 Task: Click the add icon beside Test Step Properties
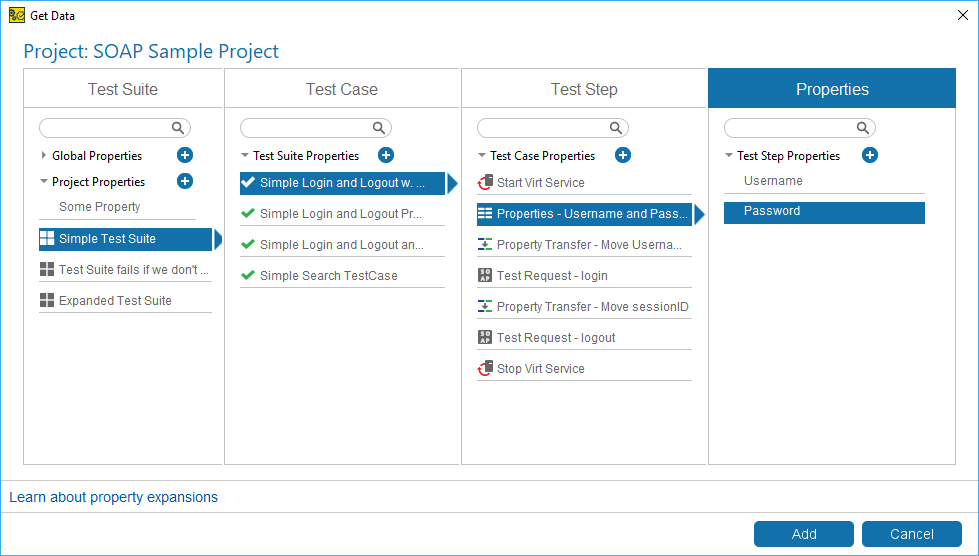870,155
